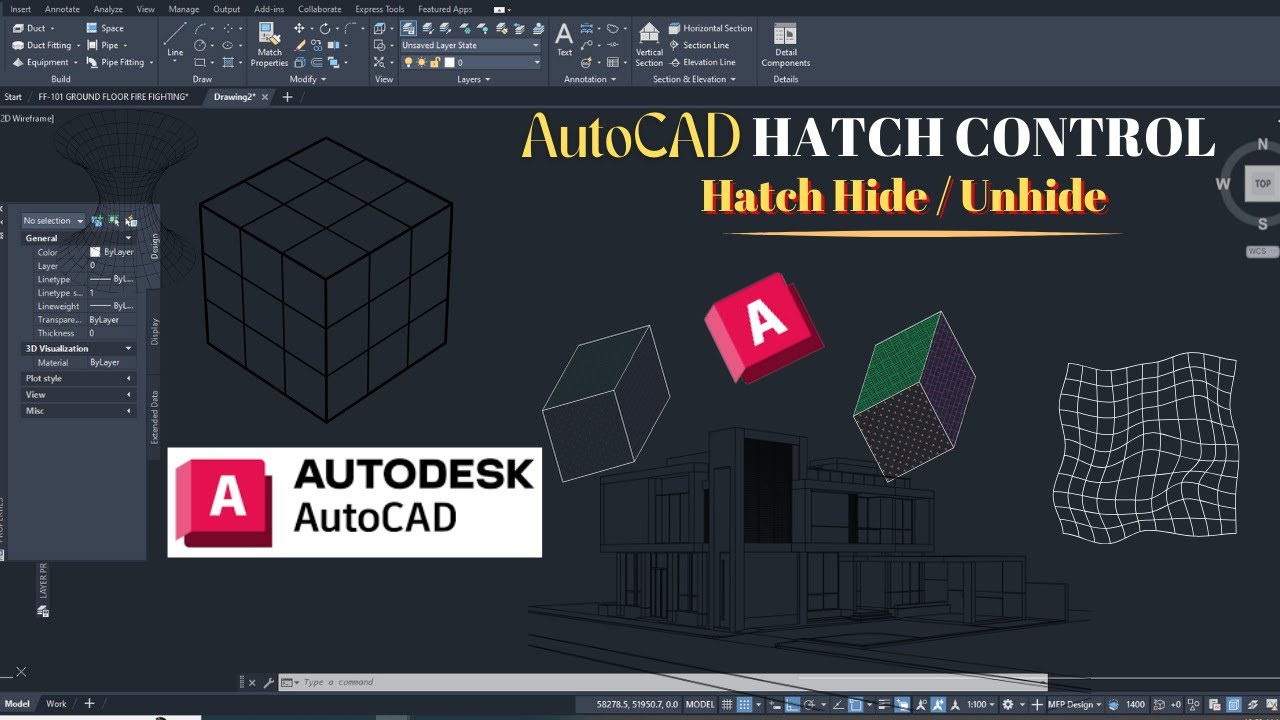The width and height of the screenshot is (1280, 720).
Task: Click the coordinates readout 58278.5, 51950.7
Action: pos(635,705)
